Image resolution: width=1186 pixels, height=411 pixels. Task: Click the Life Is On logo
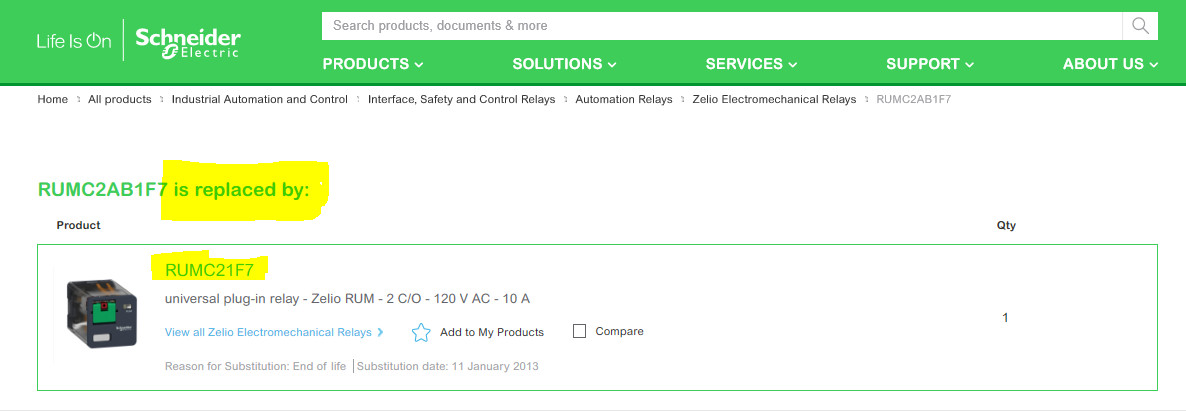point(73,41)
